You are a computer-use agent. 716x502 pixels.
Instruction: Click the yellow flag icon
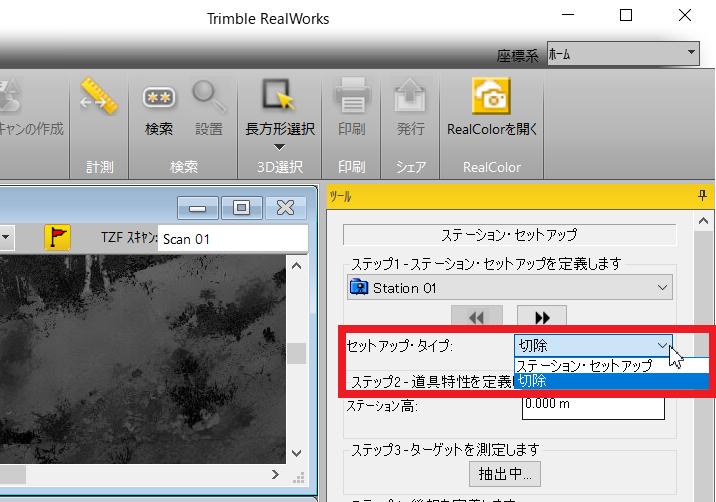(x=57, y=238)
